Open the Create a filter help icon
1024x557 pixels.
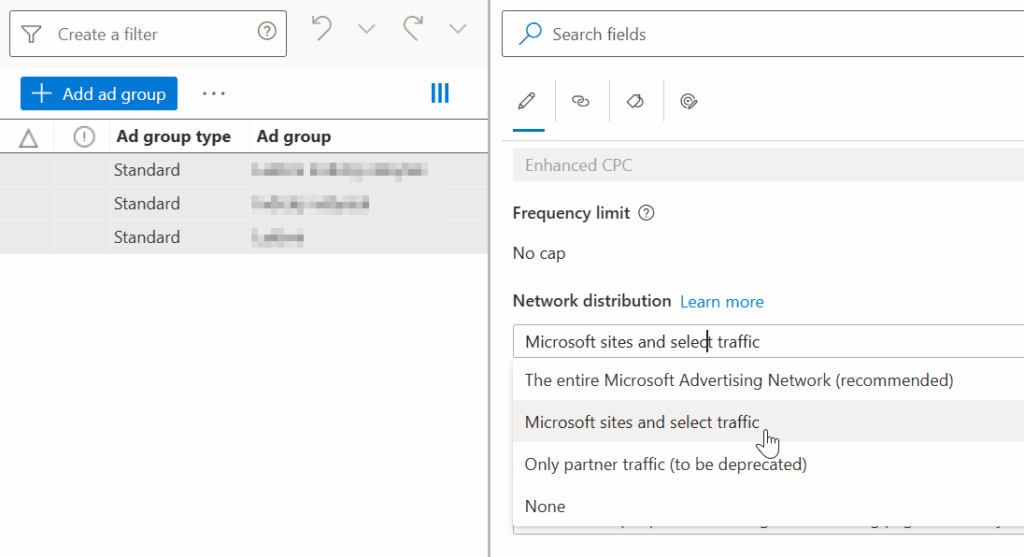click(x=266, y=31)
